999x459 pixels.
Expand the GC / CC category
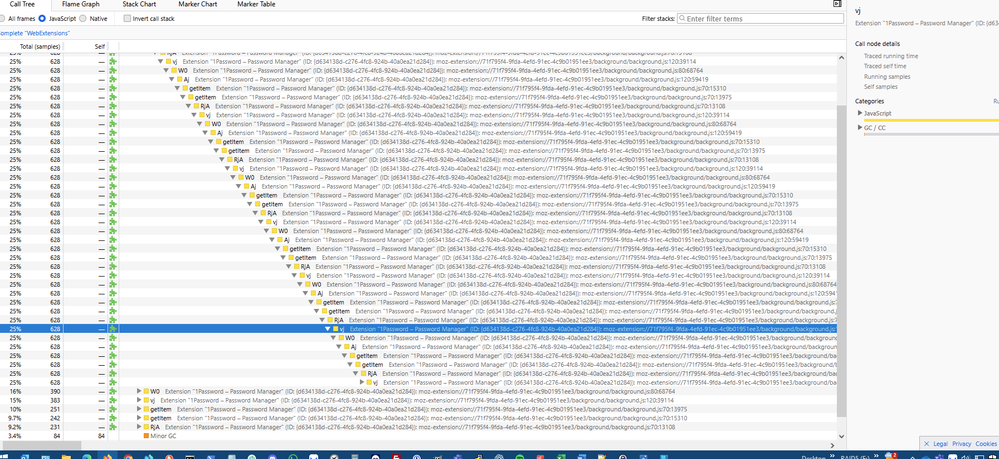click(859, 127)
